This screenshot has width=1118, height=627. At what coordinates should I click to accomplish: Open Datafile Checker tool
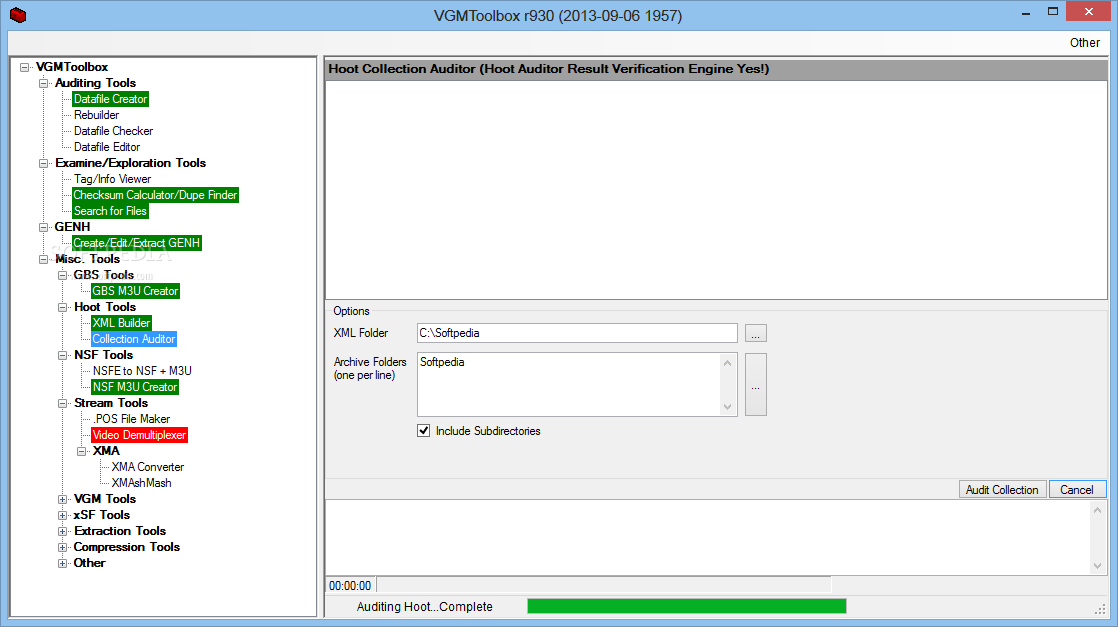[113, 131]
